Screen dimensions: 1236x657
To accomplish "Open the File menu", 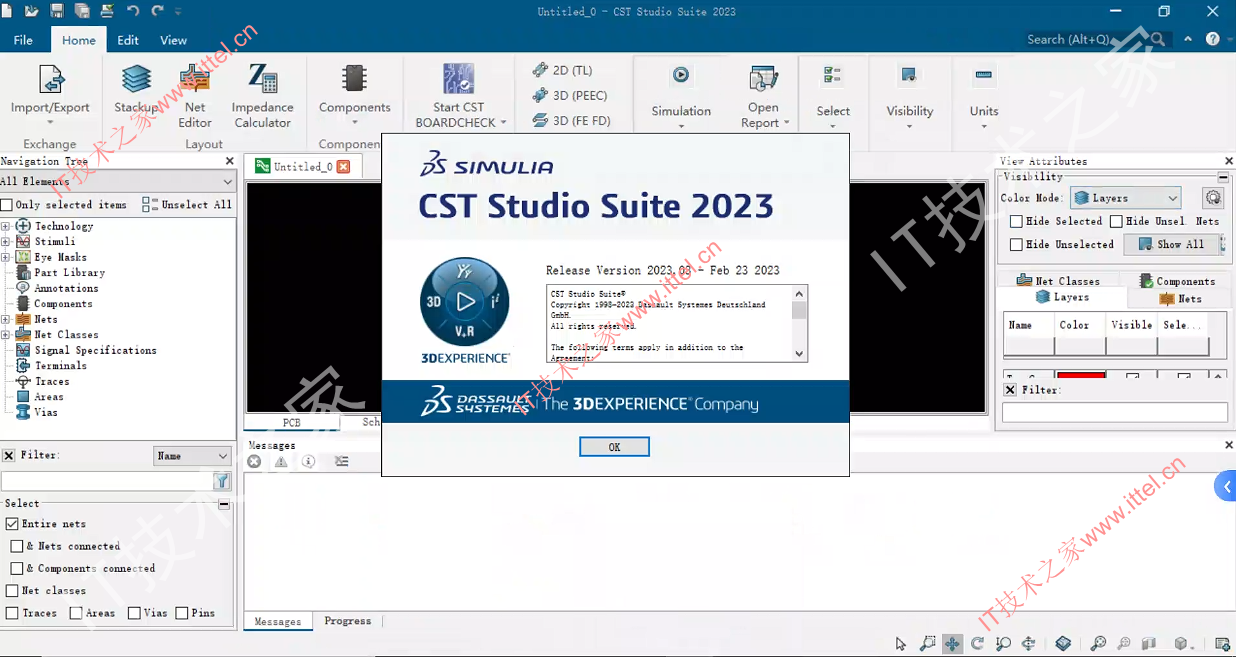I will 23,40.
